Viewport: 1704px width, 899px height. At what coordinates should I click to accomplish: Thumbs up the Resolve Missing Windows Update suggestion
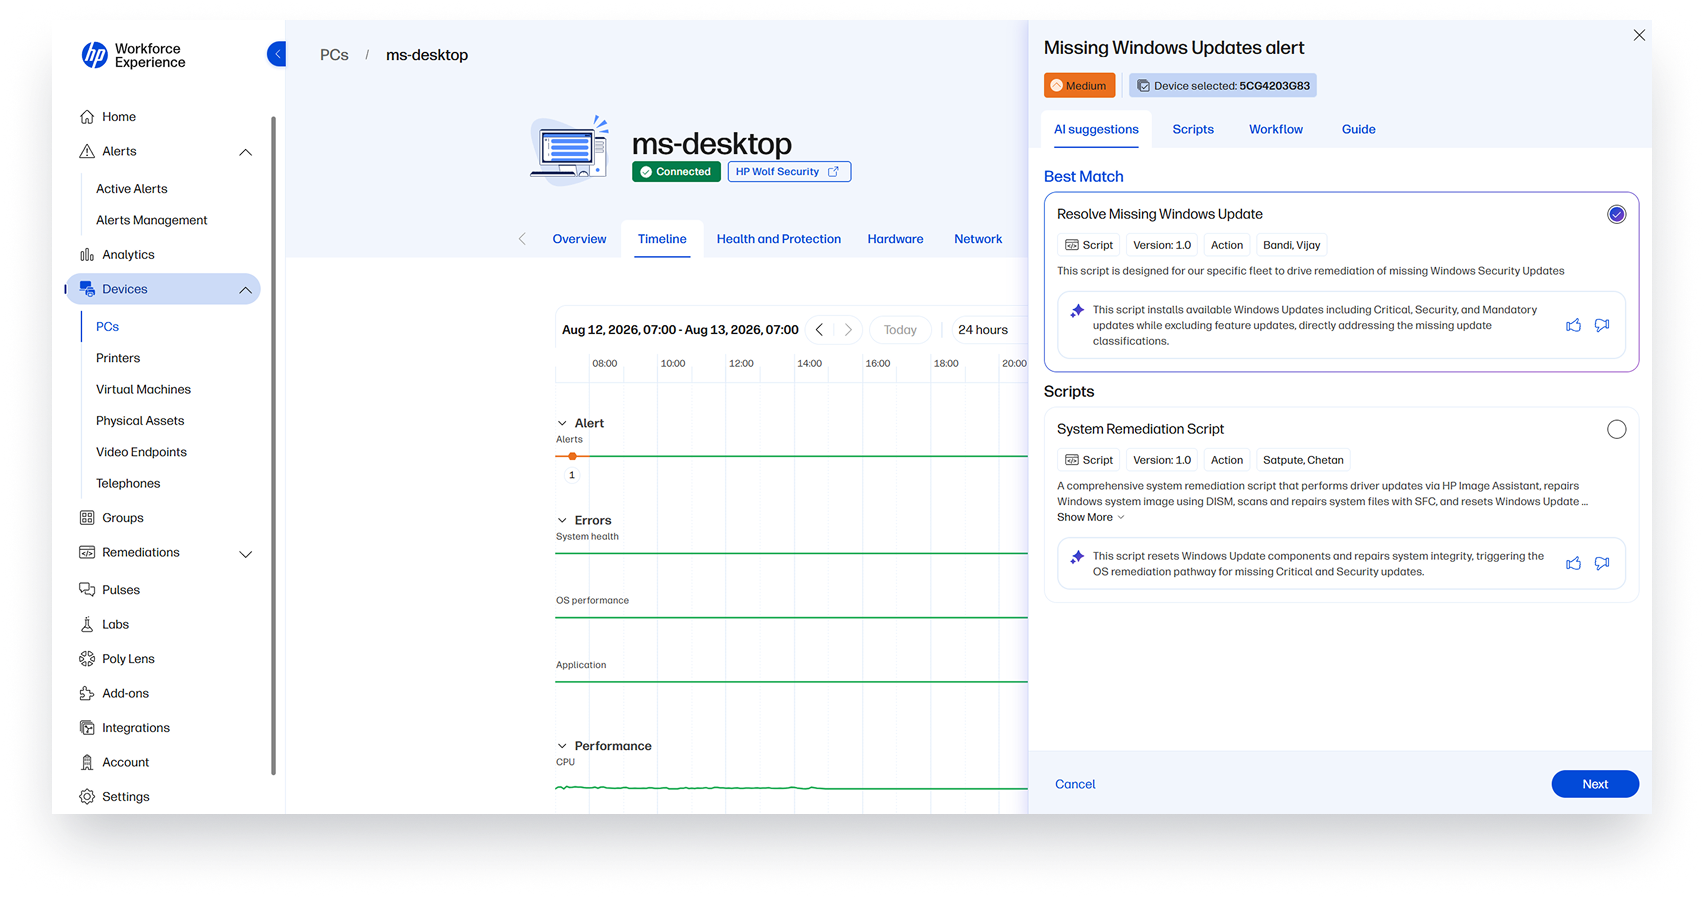pyautogui.click(x=1573, y=325)
